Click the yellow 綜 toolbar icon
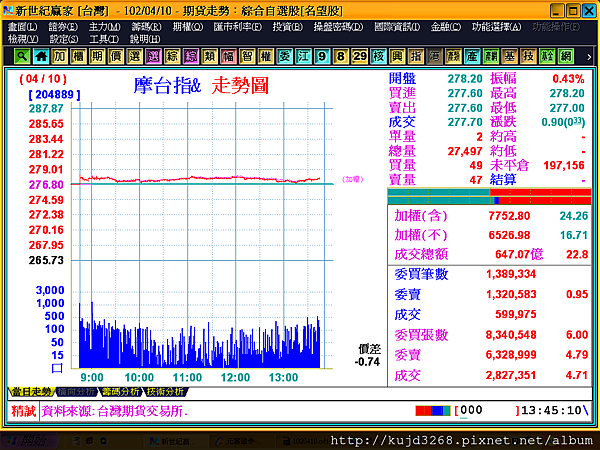Viewport: 600px width, 450px height. 172,56
